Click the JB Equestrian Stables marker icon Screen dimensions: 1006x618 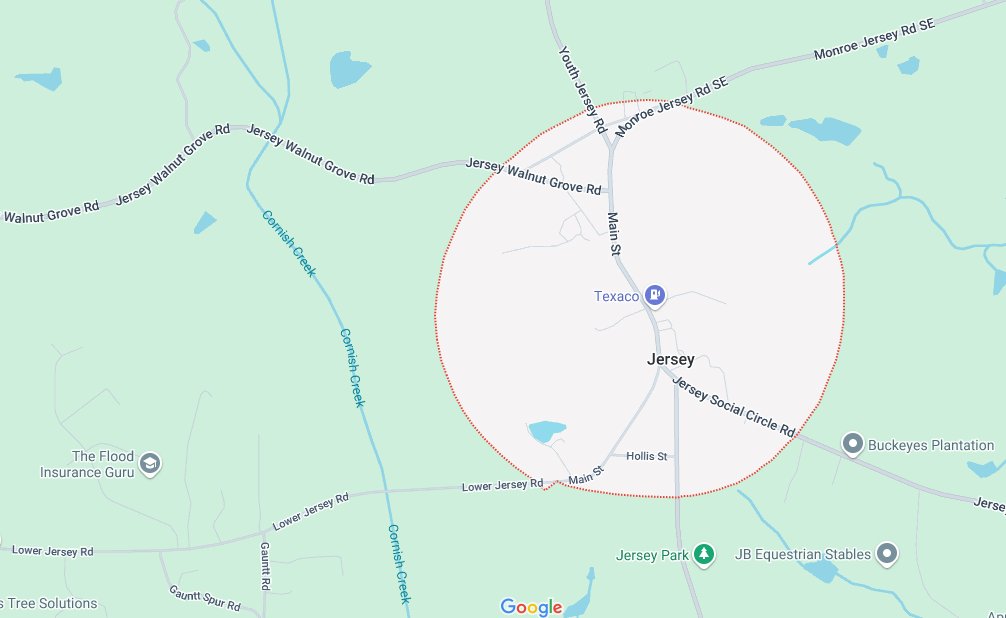887,554
